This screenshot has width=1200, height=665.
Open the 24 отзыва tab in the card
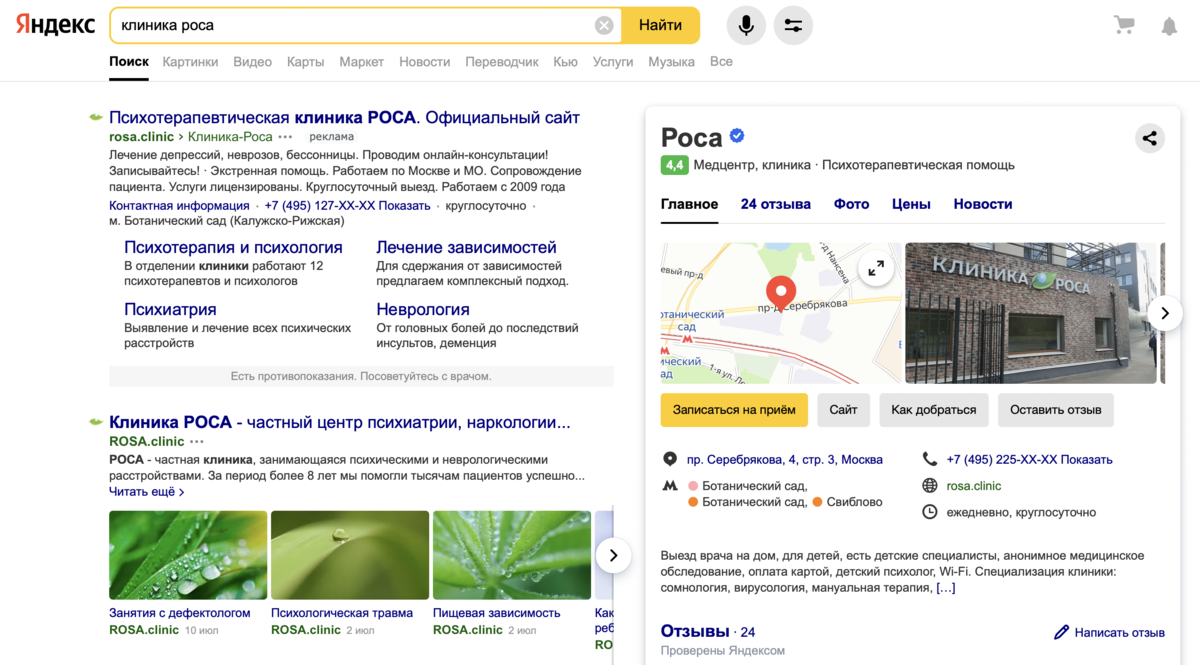point(776,204)
